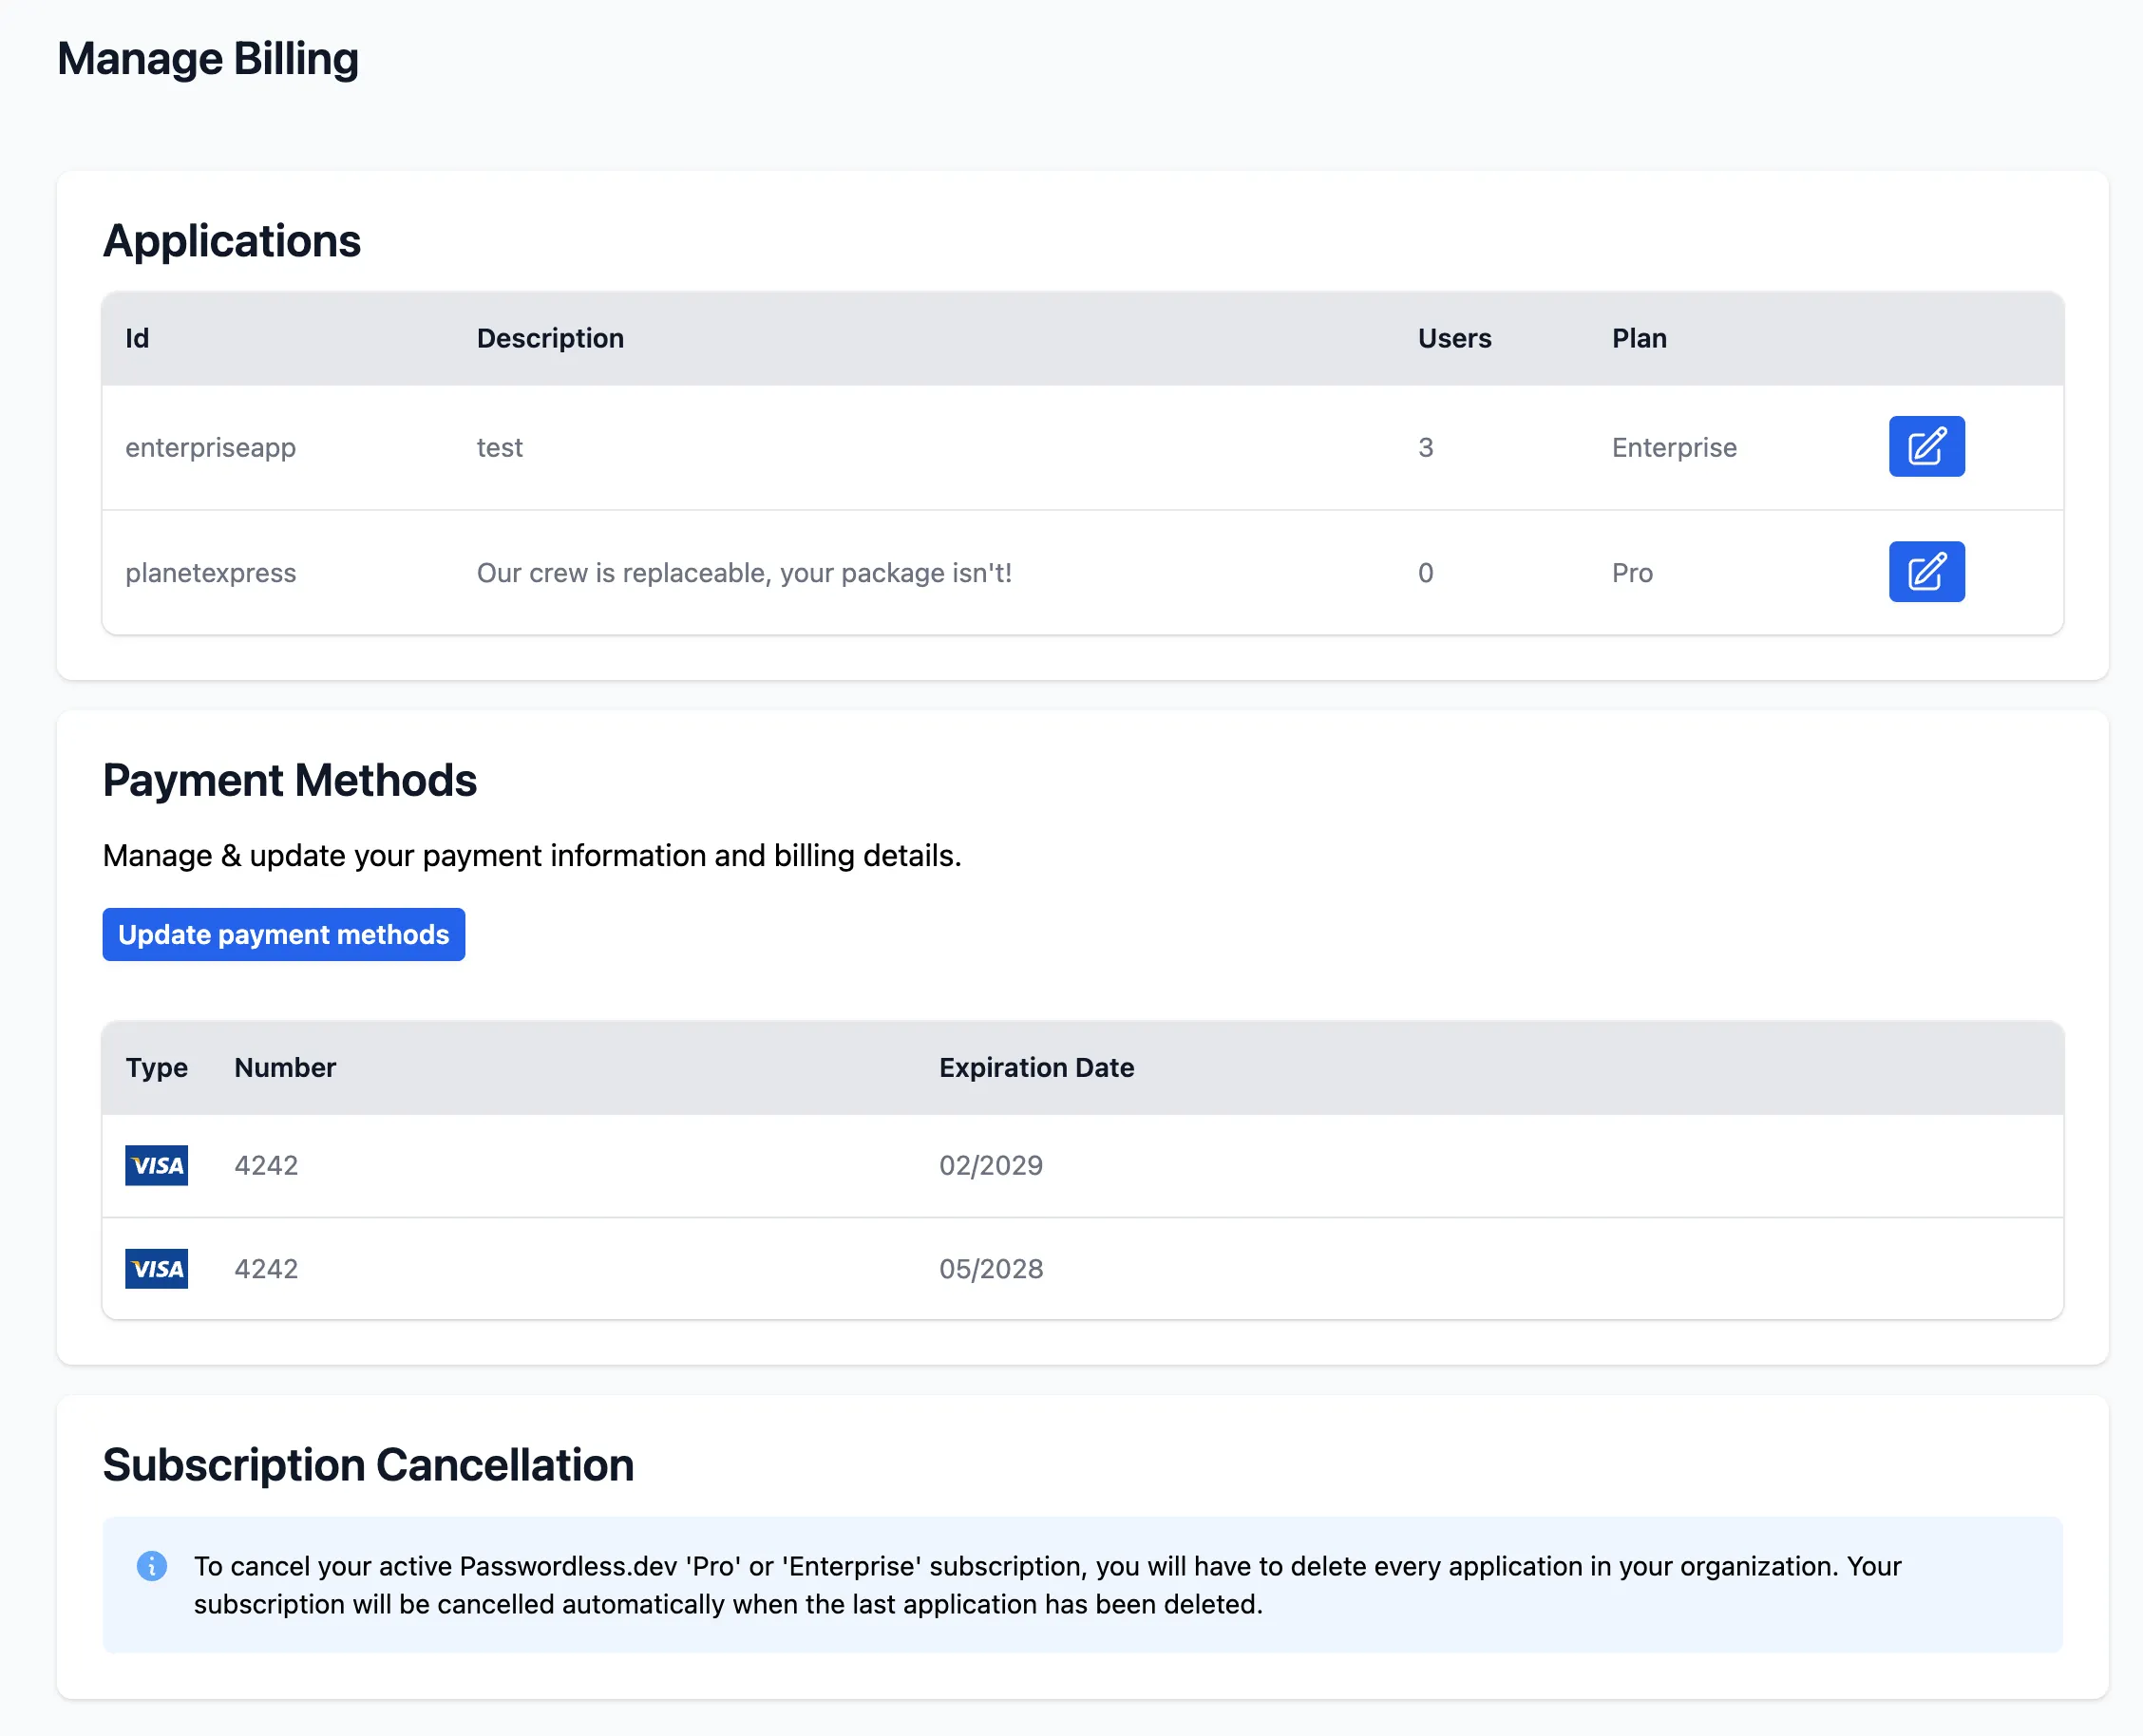Click the edit icon next to the Pro plan

(1925, 571)
